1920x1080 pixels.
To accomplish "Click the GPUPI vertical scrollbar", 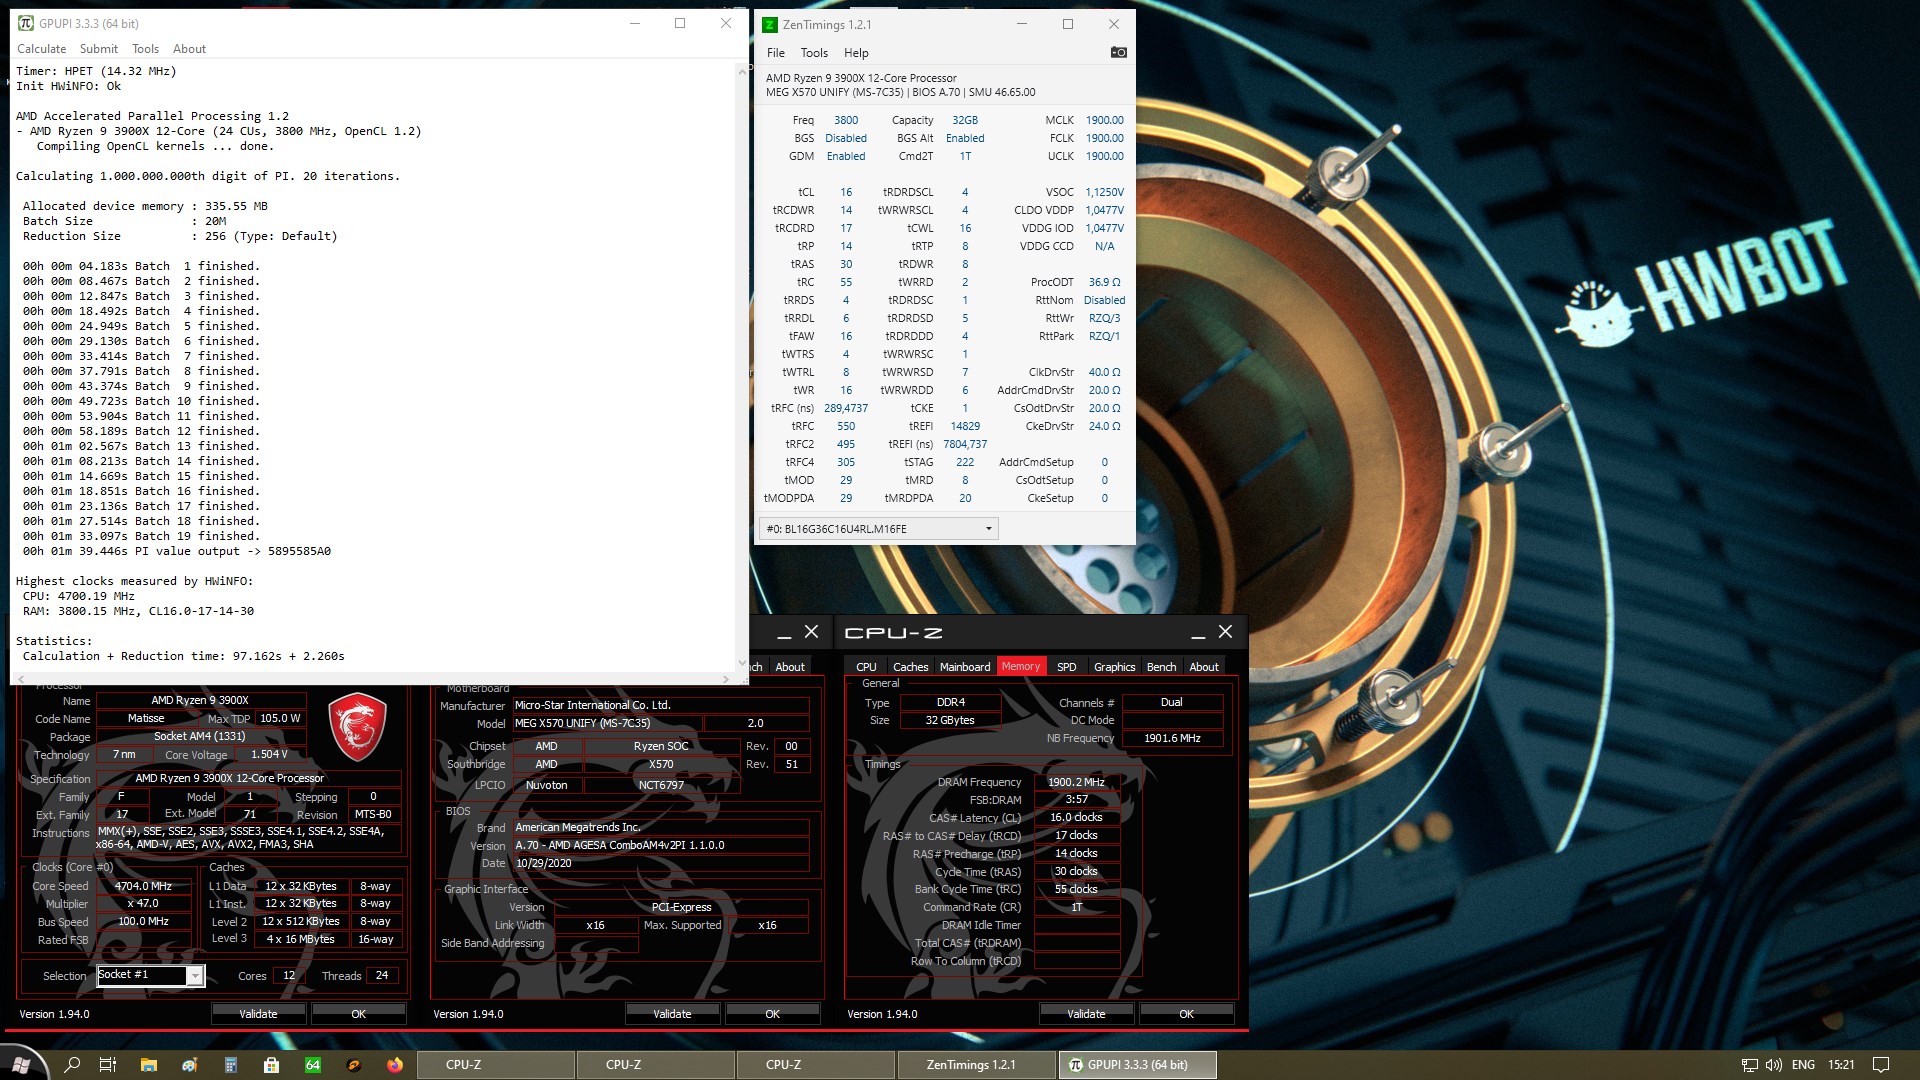I will [742, 366].
